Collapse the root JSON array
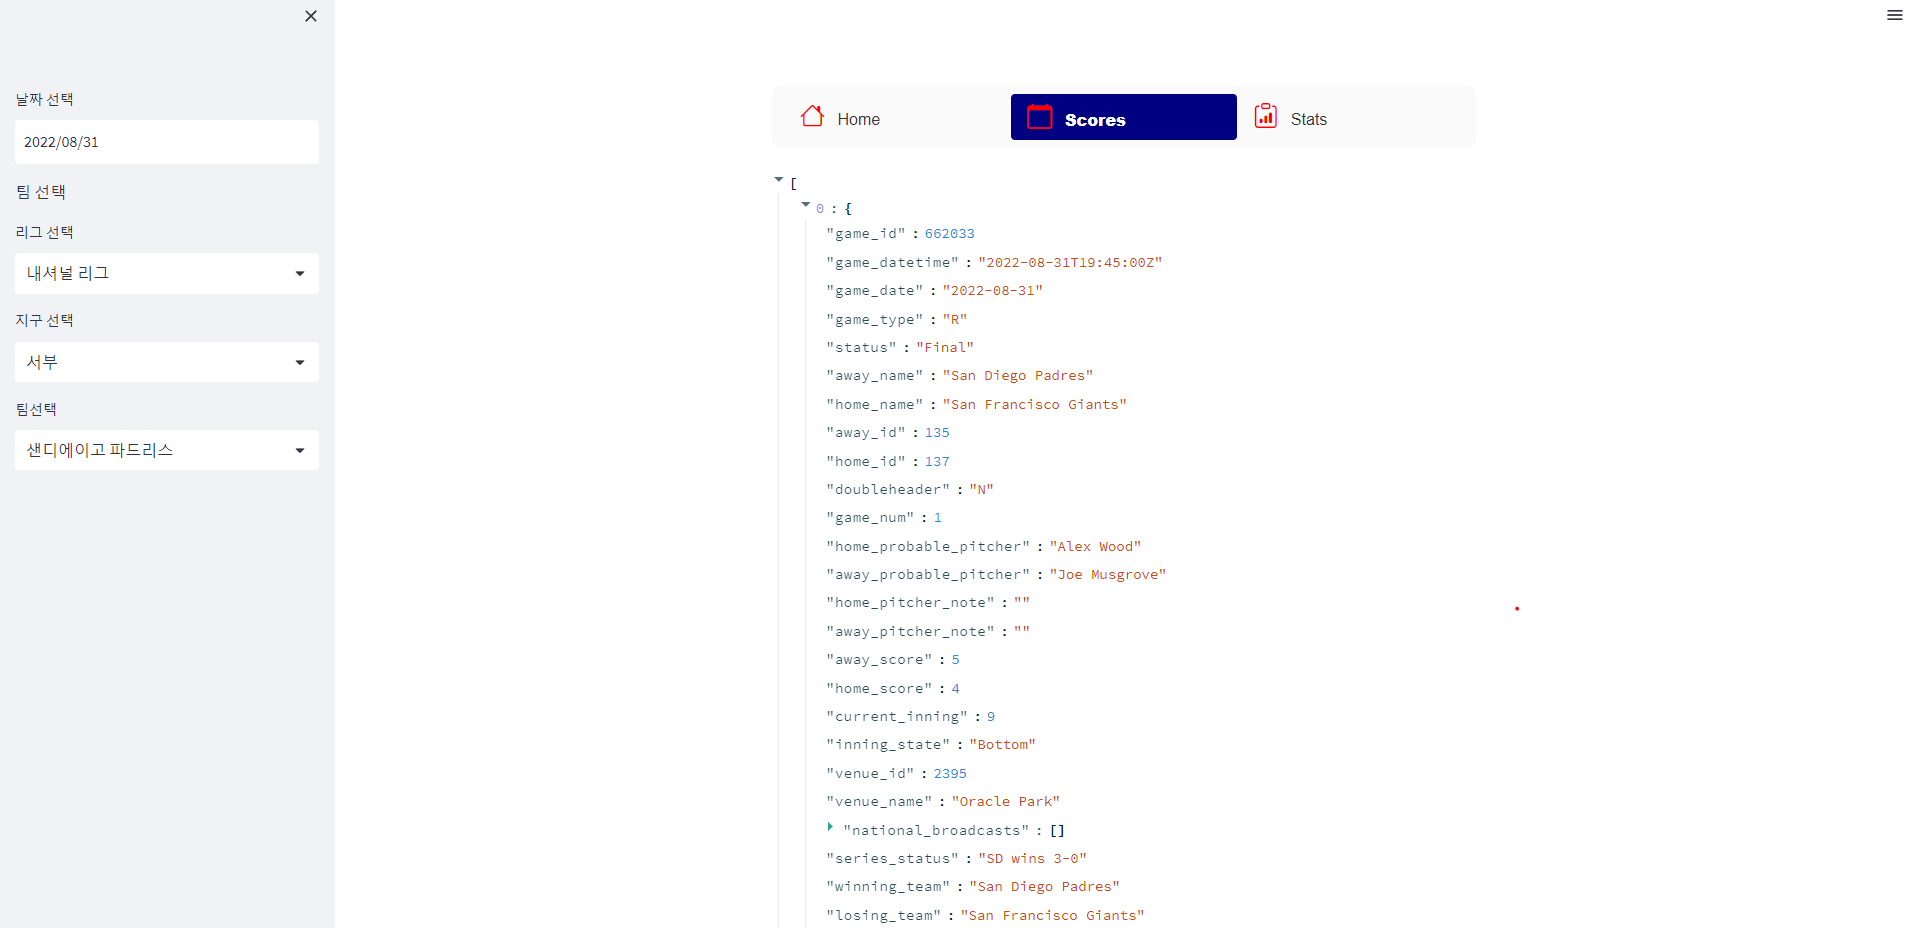The image size is (1910, 928). point(779,180)
